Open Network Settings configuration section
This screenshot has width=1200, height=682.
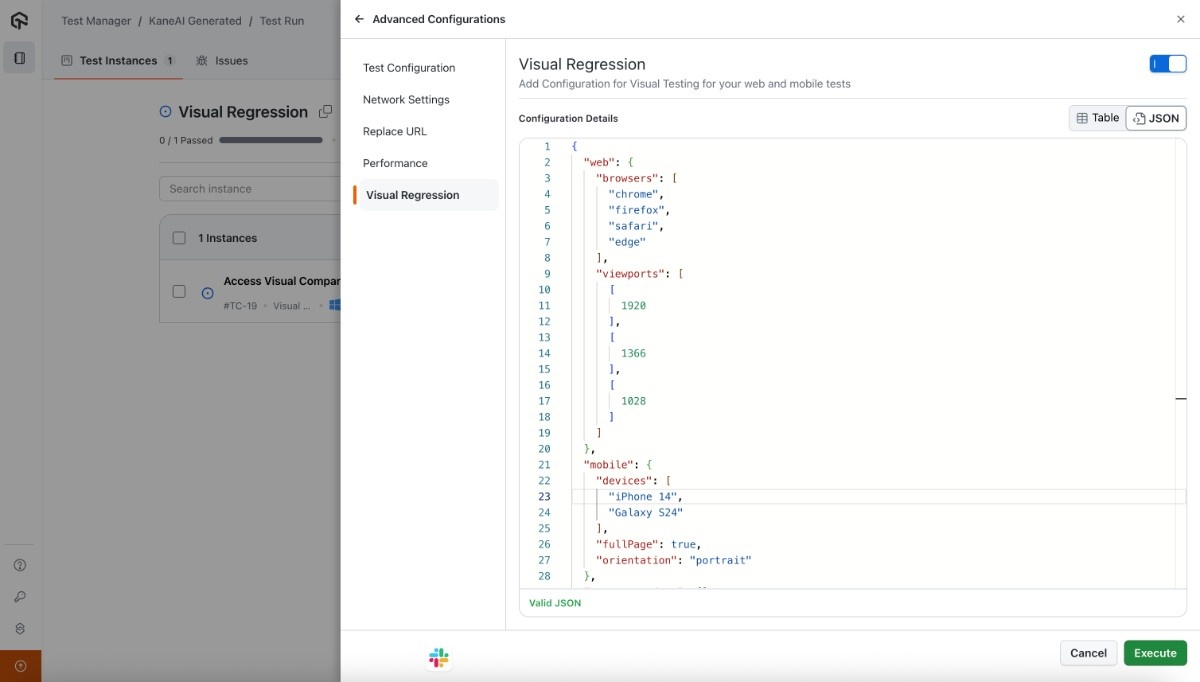pyautogui.click(x=405, y=99)
